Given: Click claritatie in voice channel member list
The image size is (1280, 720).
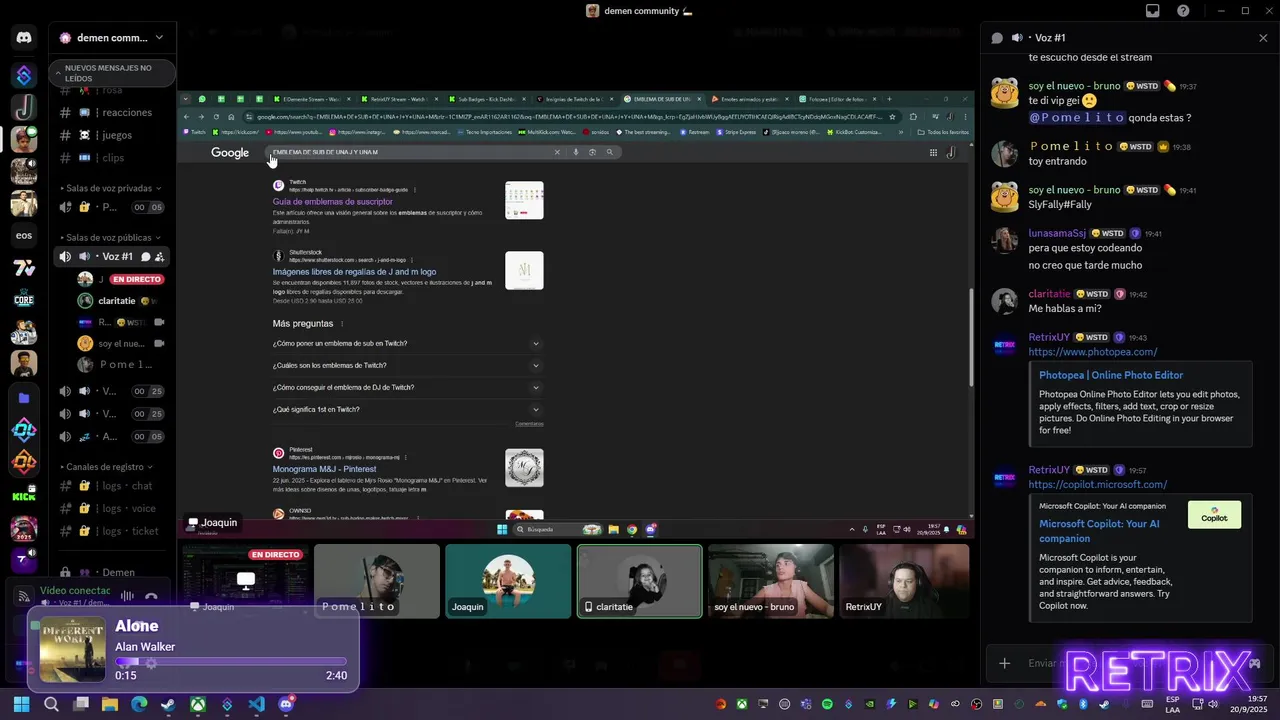Looking at the screenshot, I should click(x=117, y=301).
